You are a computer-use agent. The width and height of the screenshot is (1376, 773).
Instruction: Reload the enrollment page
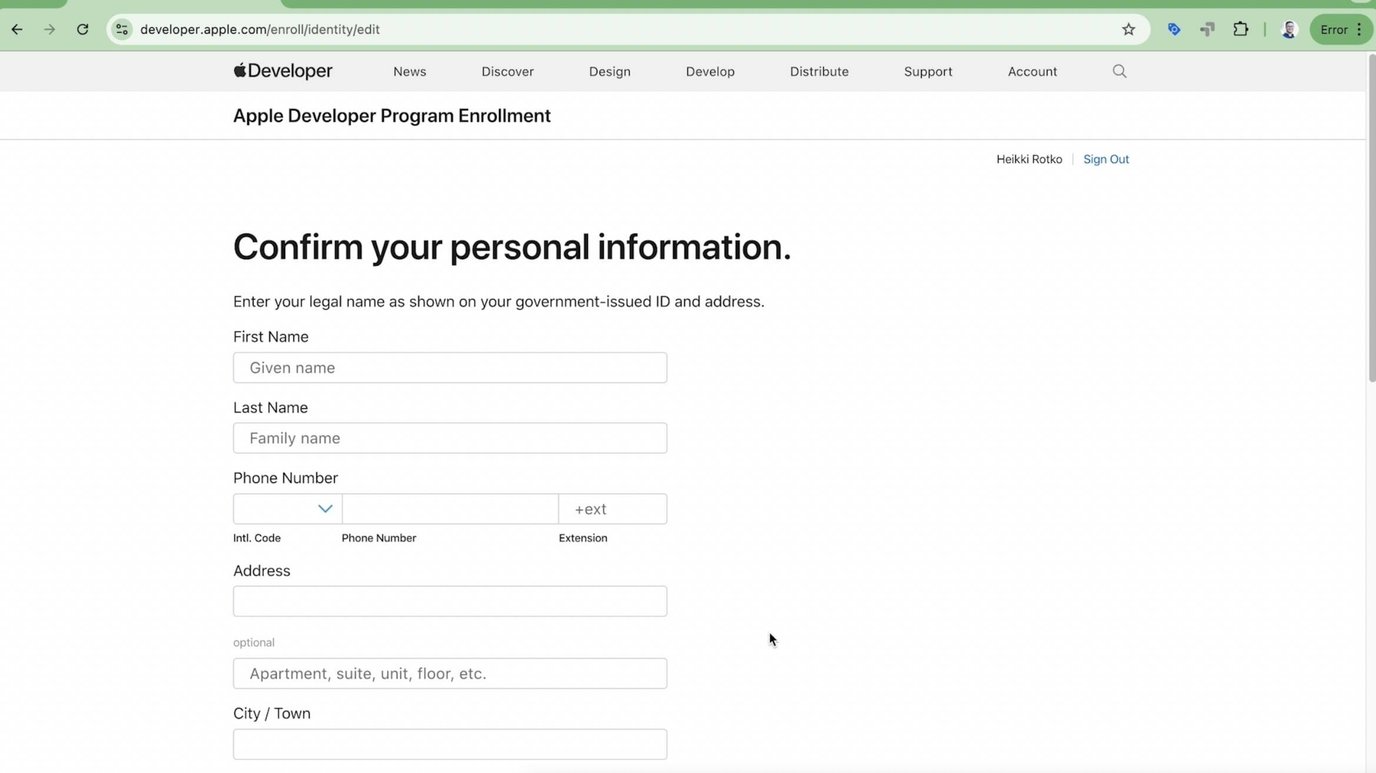tap(83, 29)
